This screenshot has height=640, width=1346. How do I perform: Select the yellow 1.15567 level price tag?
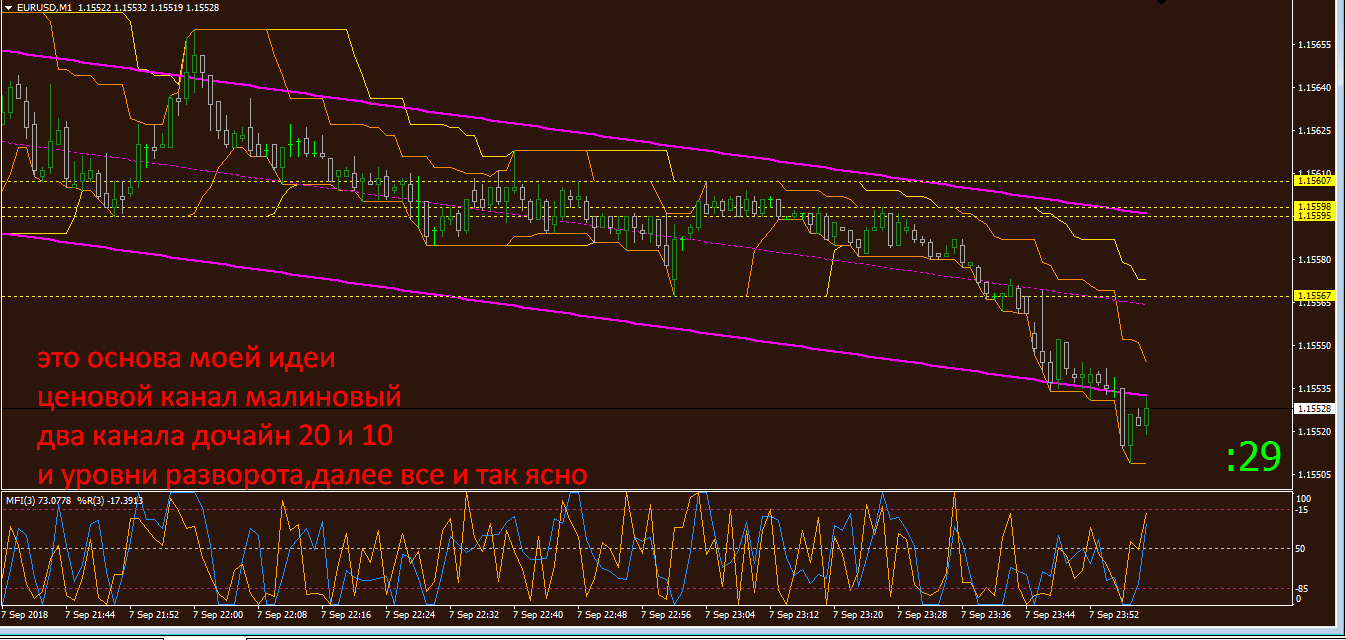click(x=1313, y=296)
